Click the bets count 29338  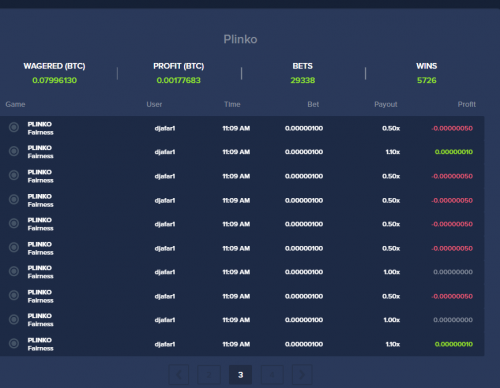(x=303, y=80)
